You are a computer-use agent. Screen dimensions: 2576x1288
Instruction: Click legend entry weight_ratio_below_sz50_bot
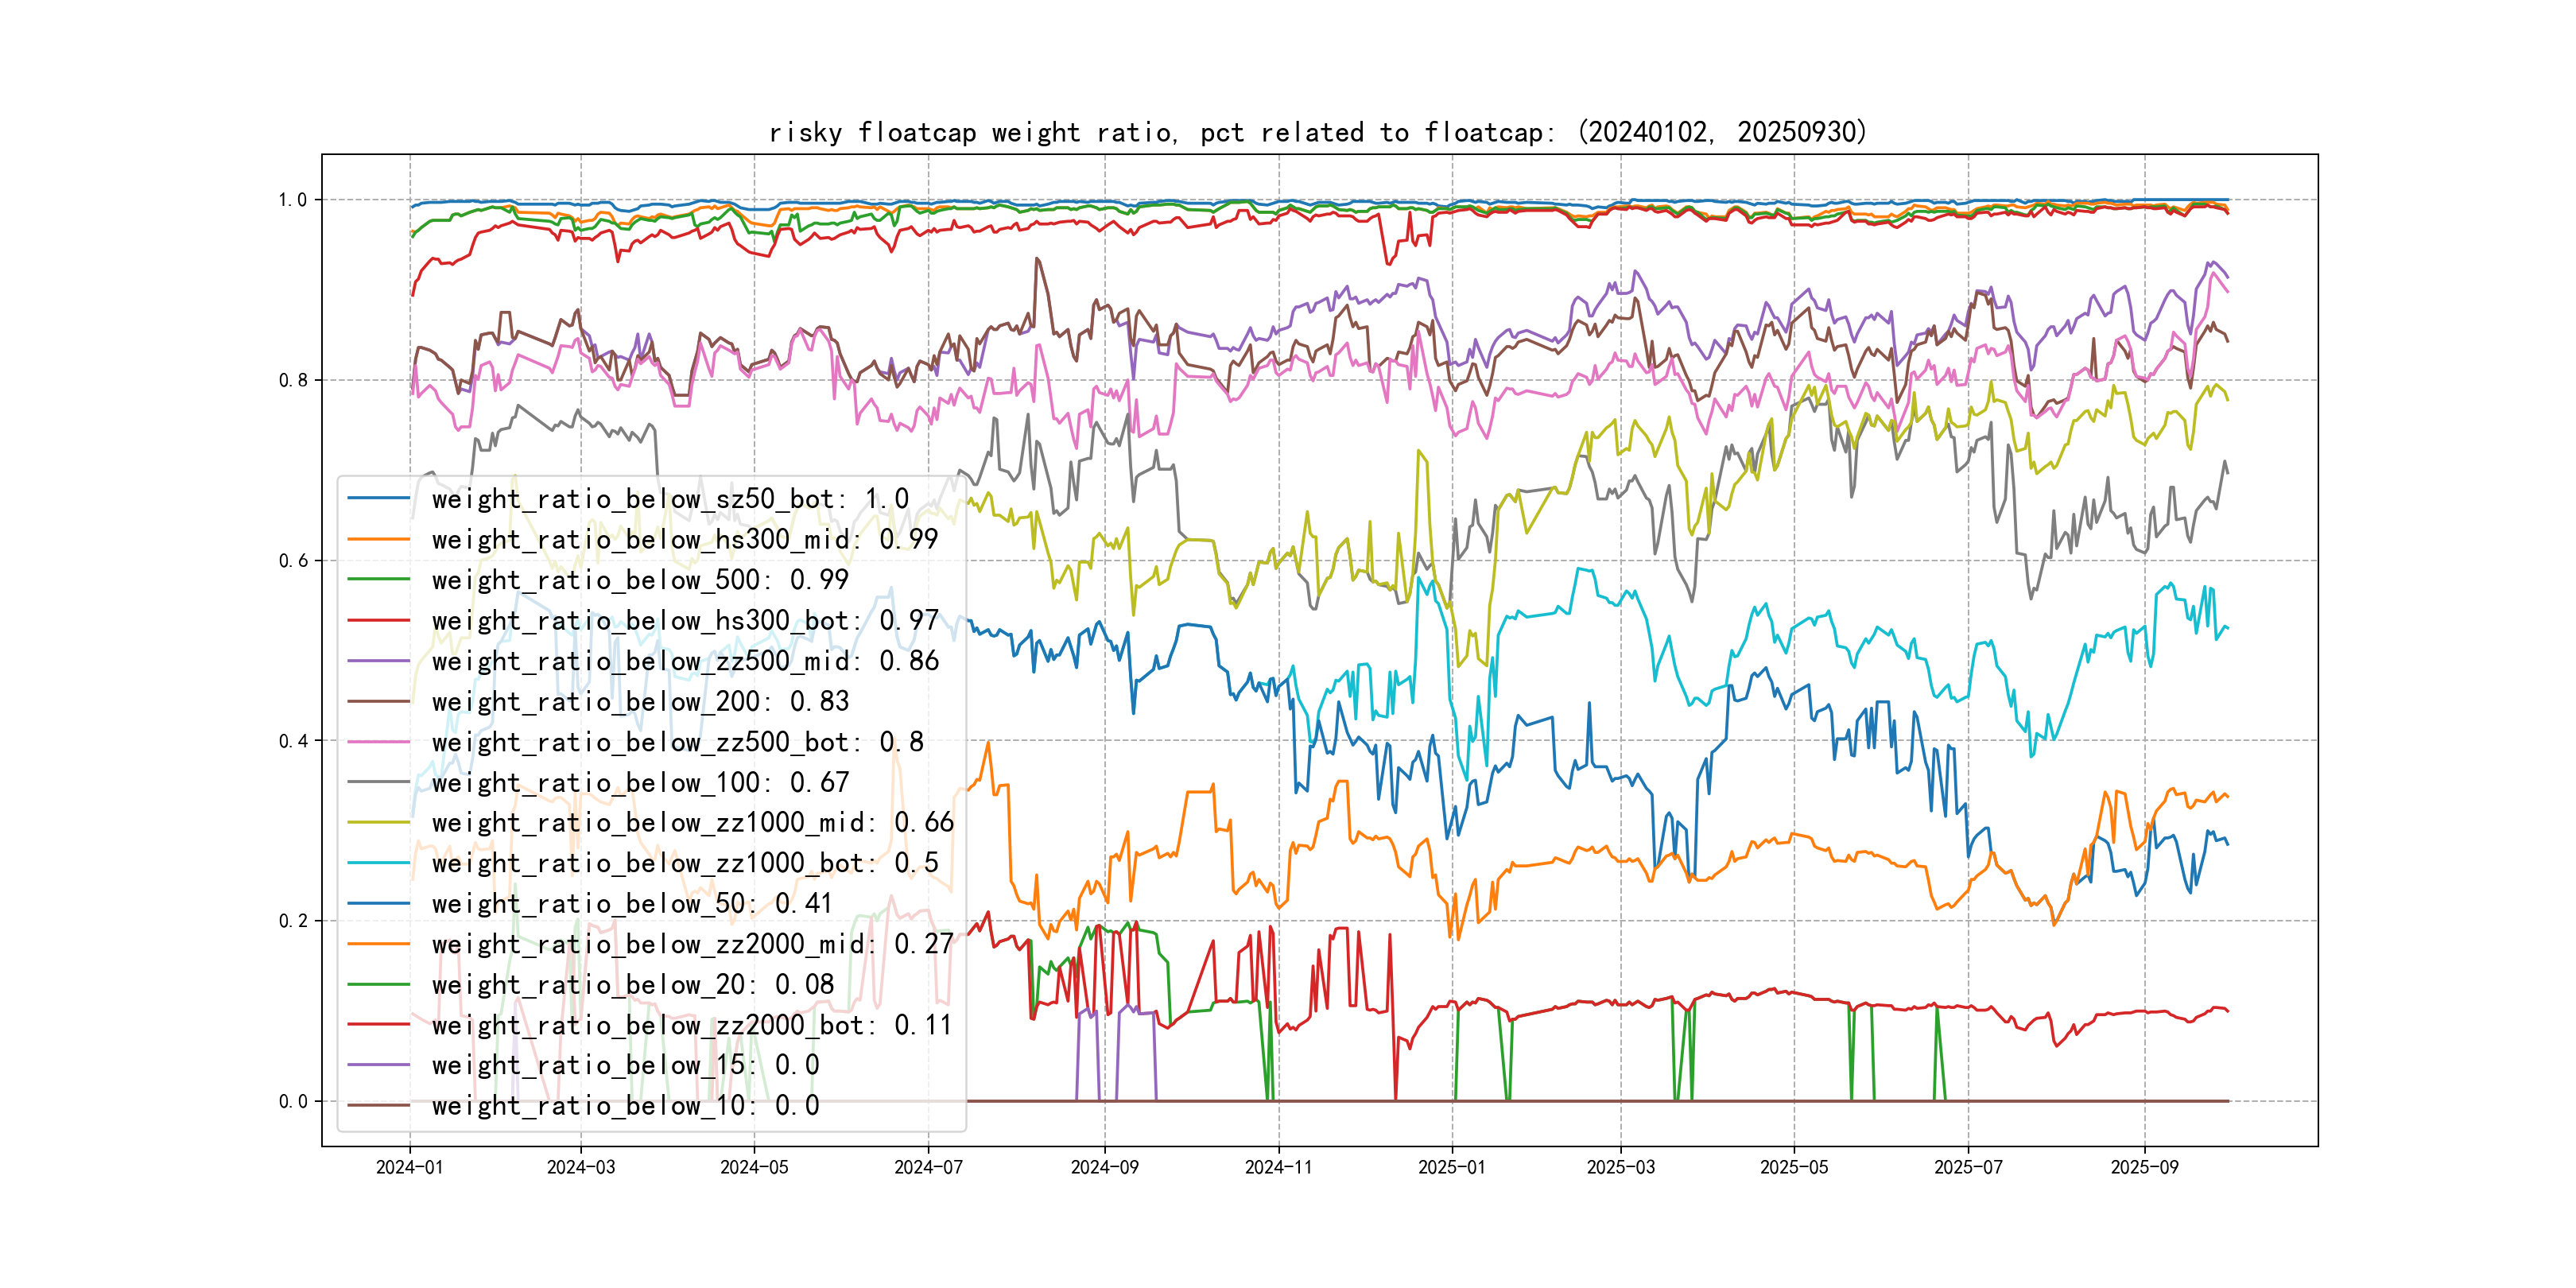click(x=669, y=499)
